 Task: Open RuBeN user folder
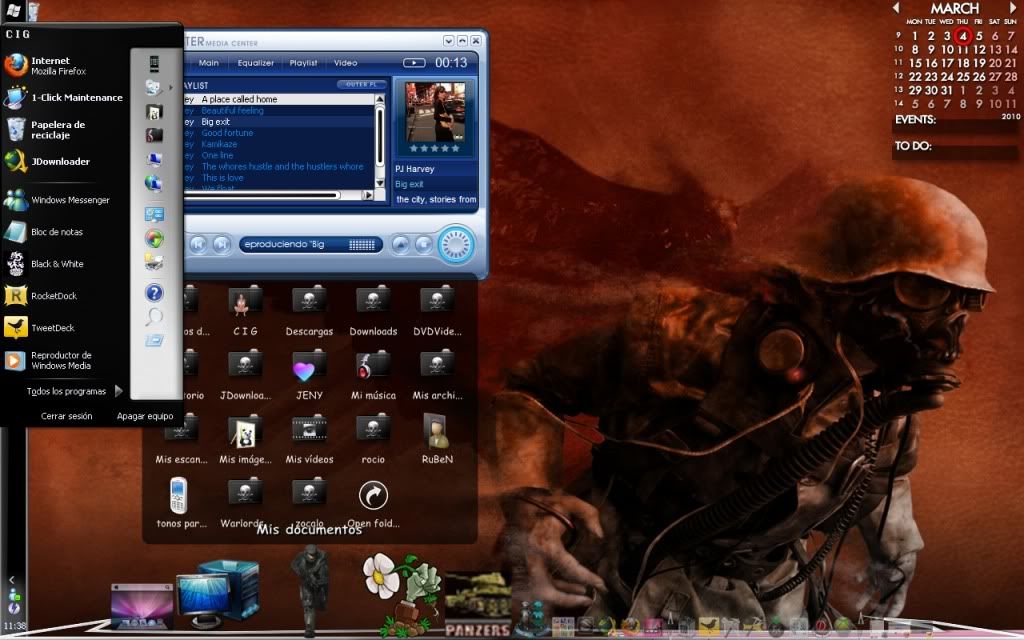pos(438,439)
